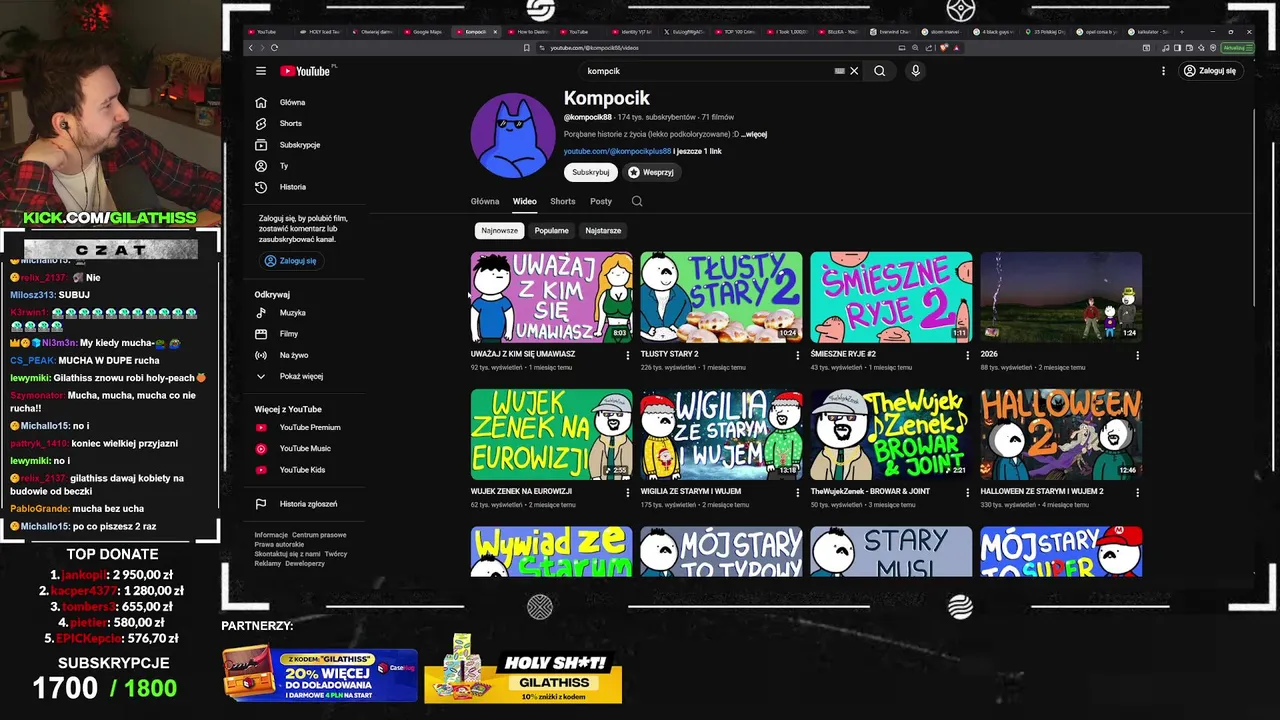Play the ŚMIESZNE RYJE 2 thumbnail

891,297
